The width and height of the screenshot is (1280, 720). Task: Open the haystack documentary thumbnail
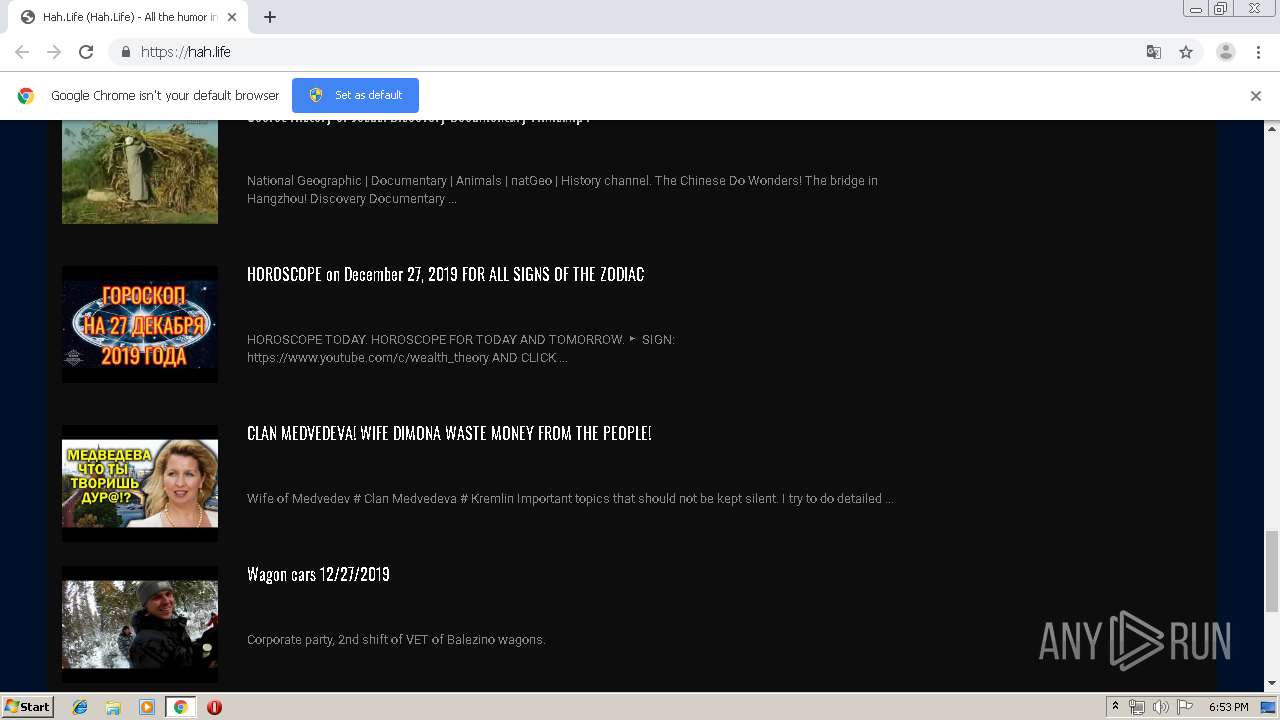pos(140,171)
